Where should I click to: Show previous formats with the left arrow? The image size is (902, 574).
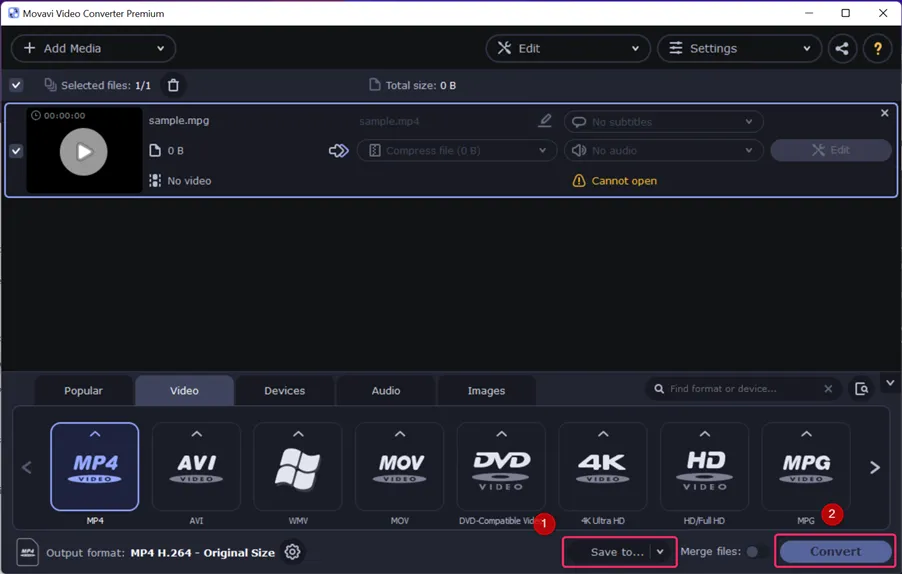(x=26, y=467)
